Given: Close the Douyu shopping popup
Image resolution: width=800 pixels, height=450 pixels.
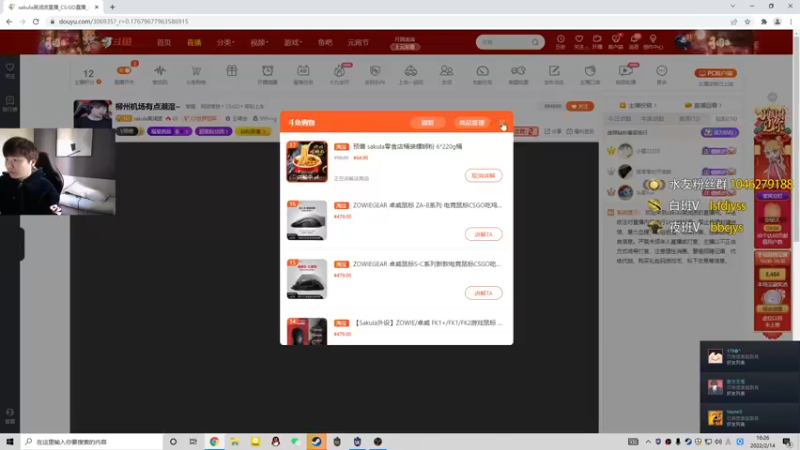Looking at the screenshot, I should [502, 122].
